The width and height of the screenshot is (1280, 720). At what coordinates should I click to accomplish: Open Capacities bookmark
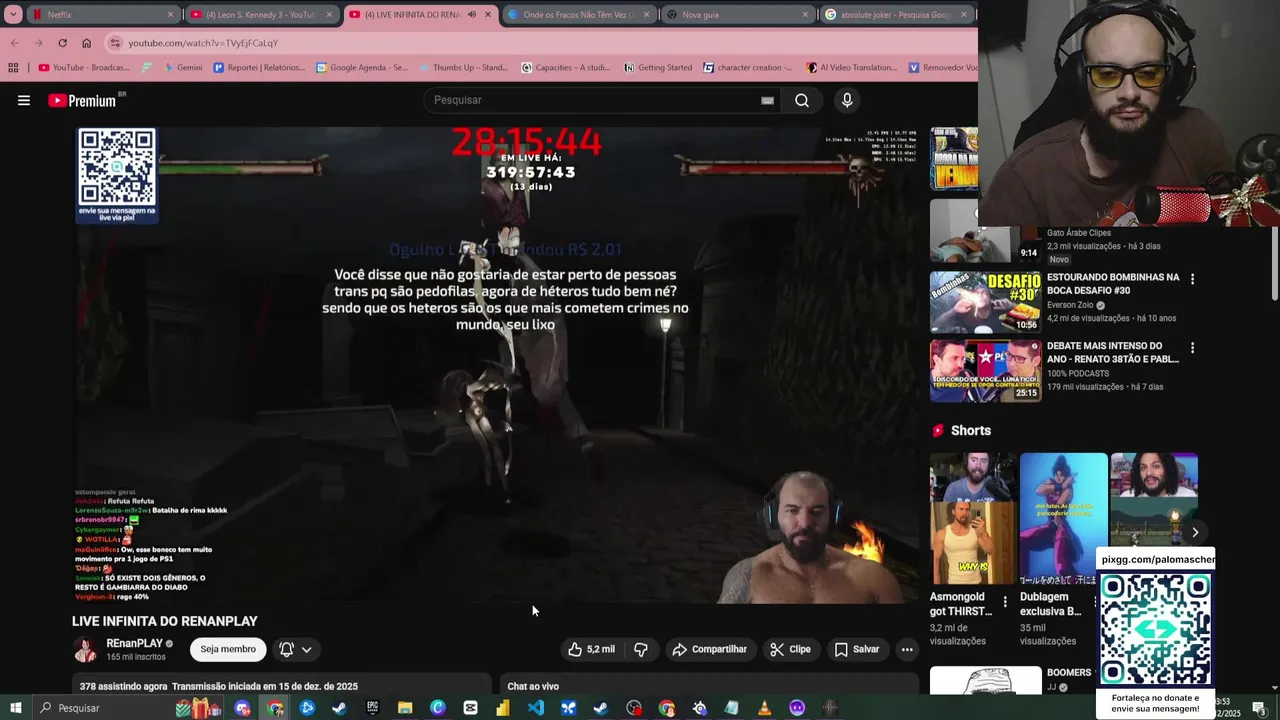(x=566, y=68)
